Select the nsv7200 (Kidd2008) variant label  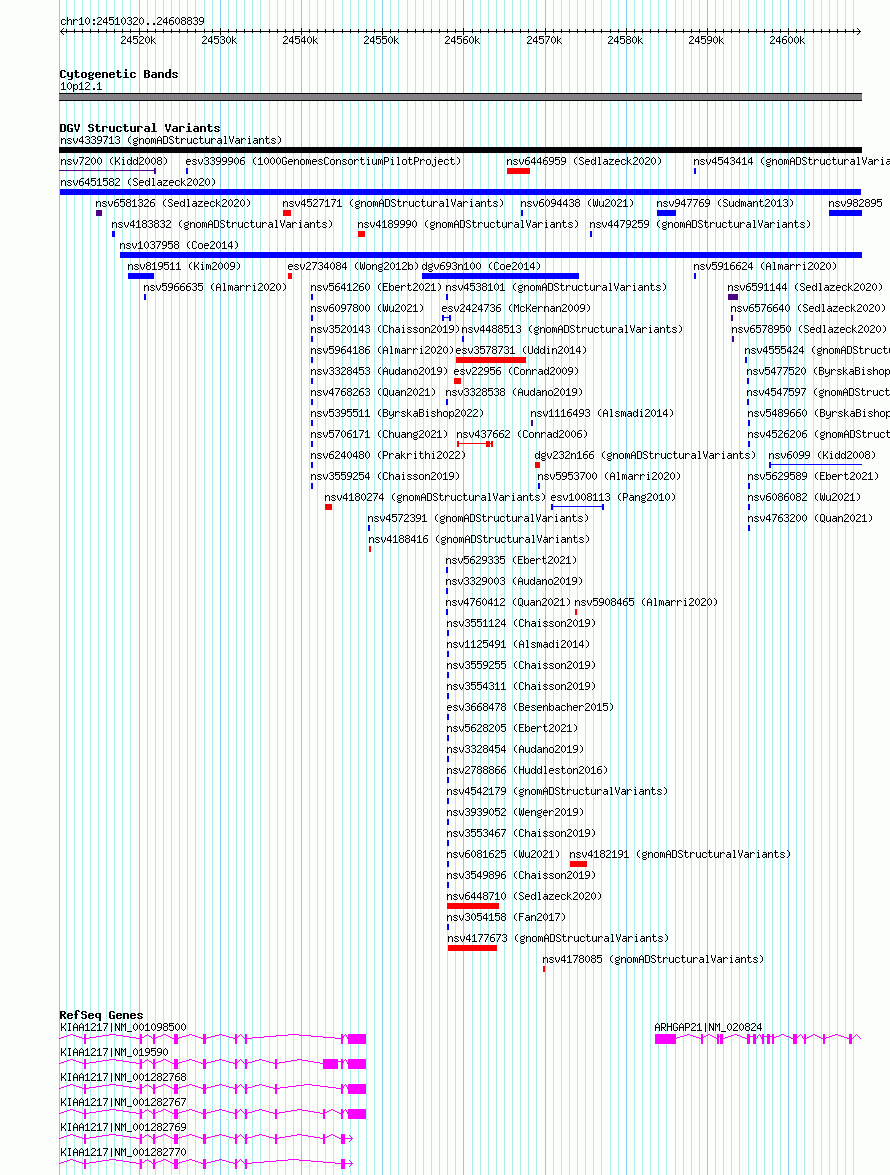coord(114,161)
